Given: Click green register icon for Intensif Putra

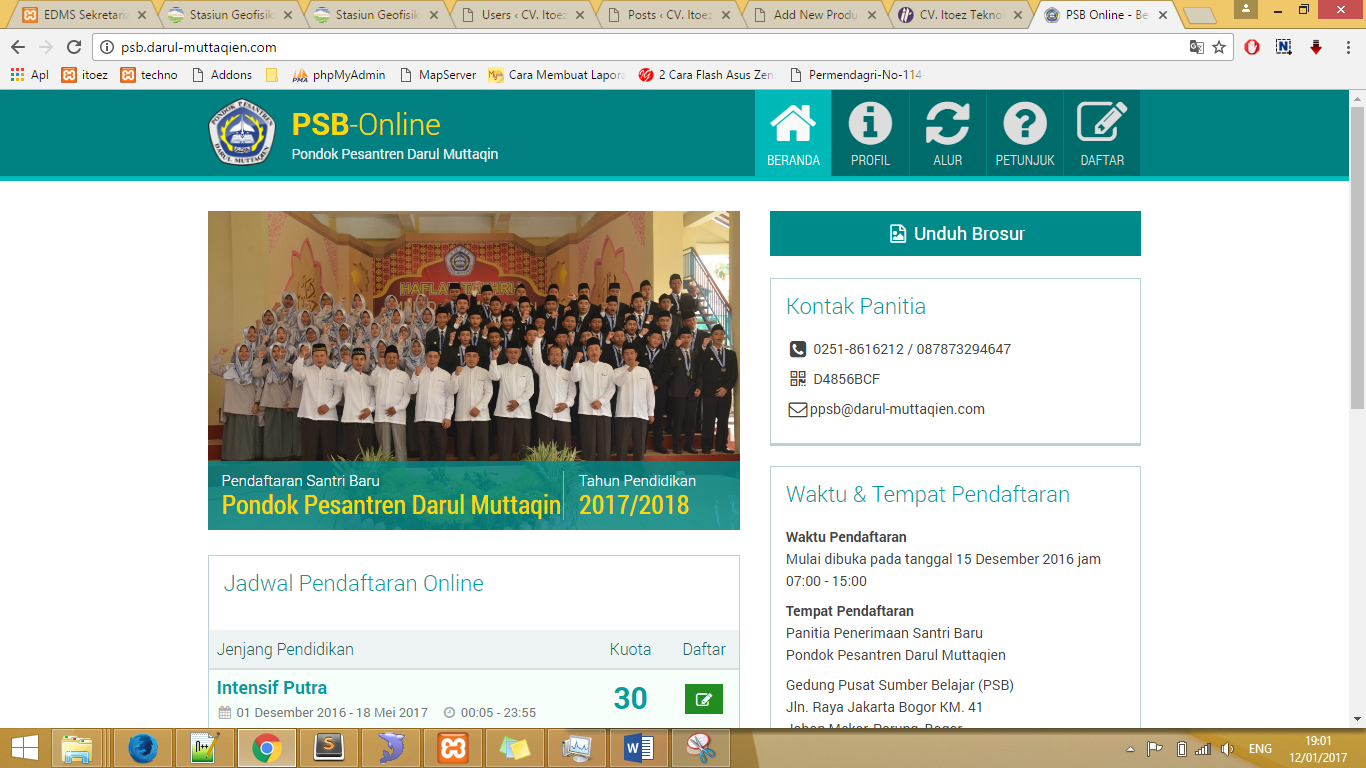Looking at the screenshot, I should pyautogui.click(x=704, y=699).
